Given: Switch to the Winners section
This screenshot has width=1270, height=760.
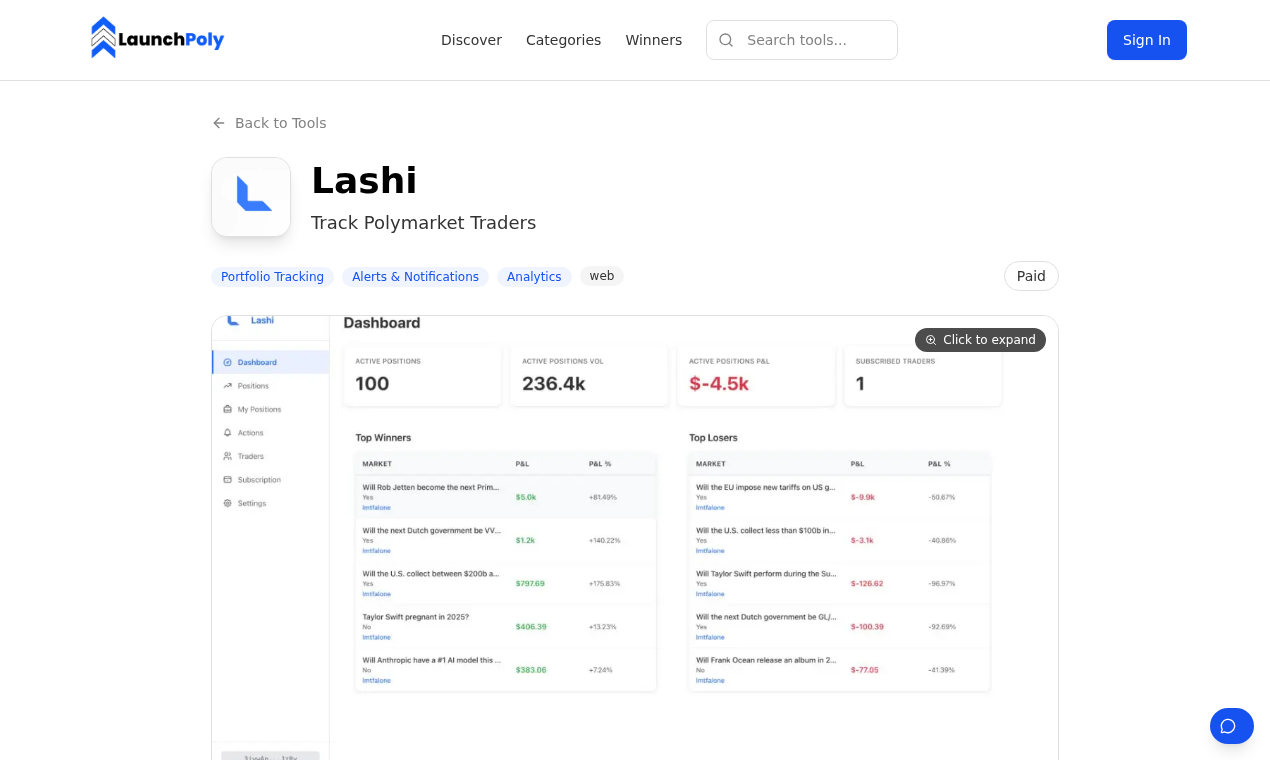Looking at the screenshot, I should pyautogui.click(x=654, y=40).
